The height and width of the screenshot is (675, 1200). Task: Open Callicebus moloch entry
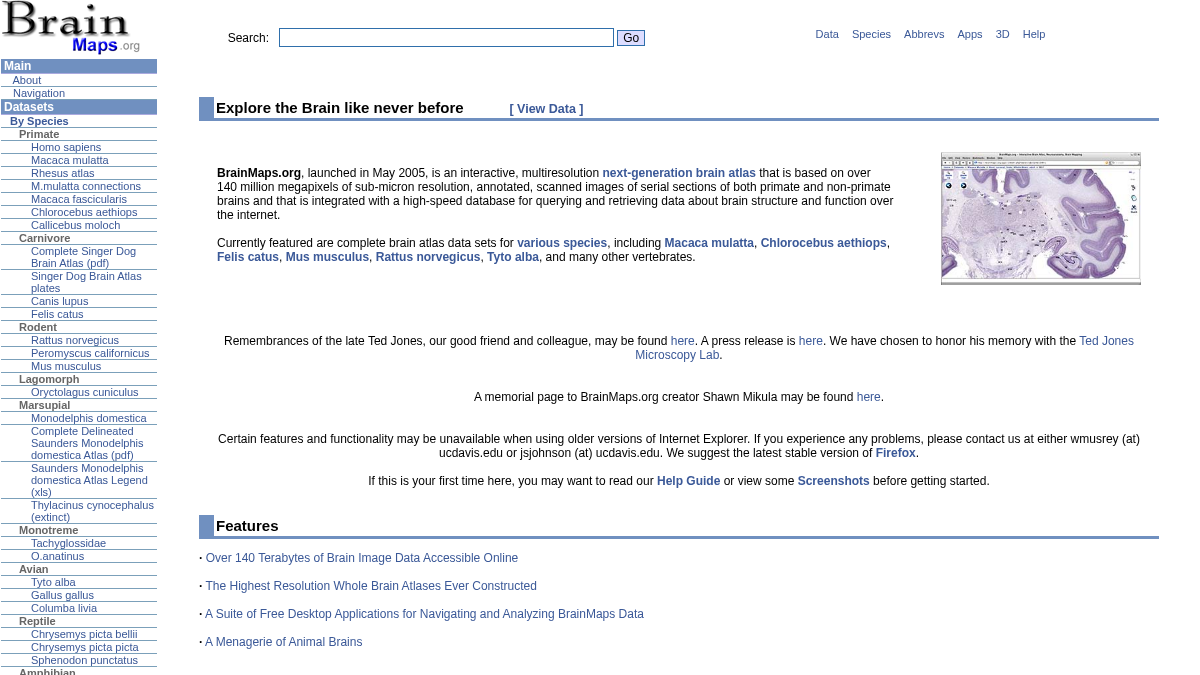[x=75, y=225]
